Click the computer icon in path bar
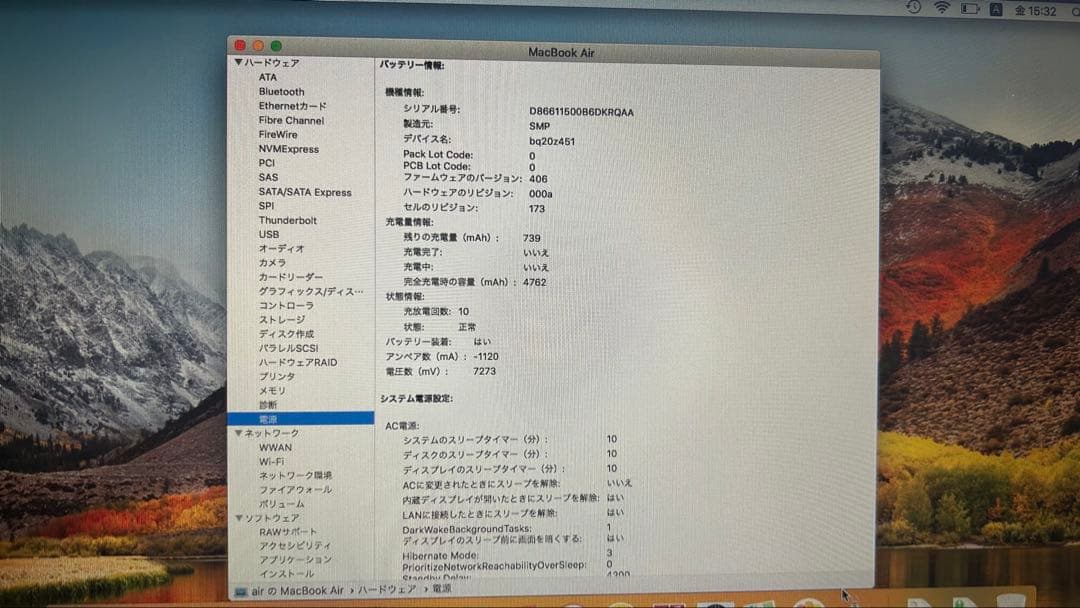The image size is (1080, 608). coord(240,591)
